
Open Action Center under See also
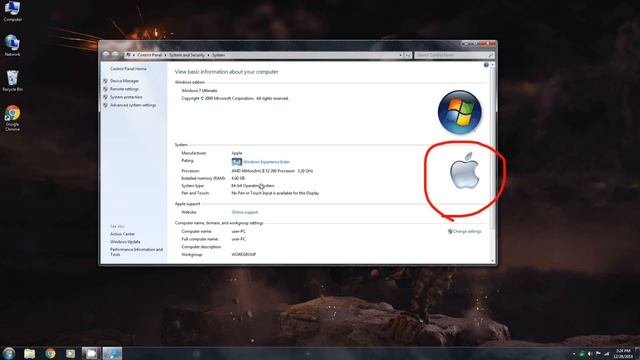click(x=122, y=234)
